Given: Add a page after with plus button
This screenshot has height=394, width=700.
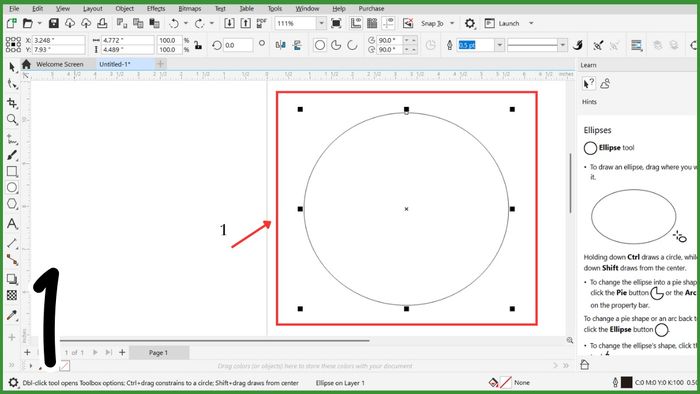Looking at the screenshot, I should [x=122, y=353].
